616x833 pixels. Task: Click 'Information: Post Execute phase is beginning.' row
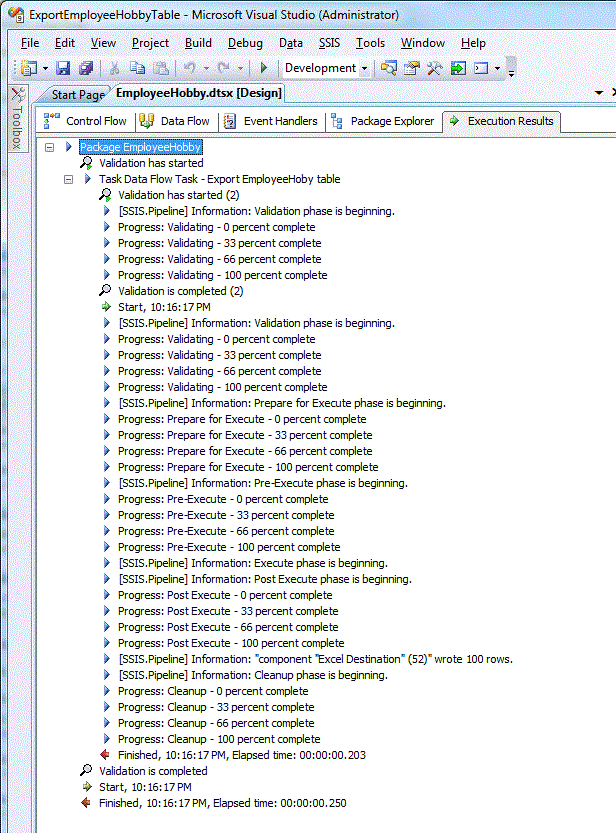(265, 579)
